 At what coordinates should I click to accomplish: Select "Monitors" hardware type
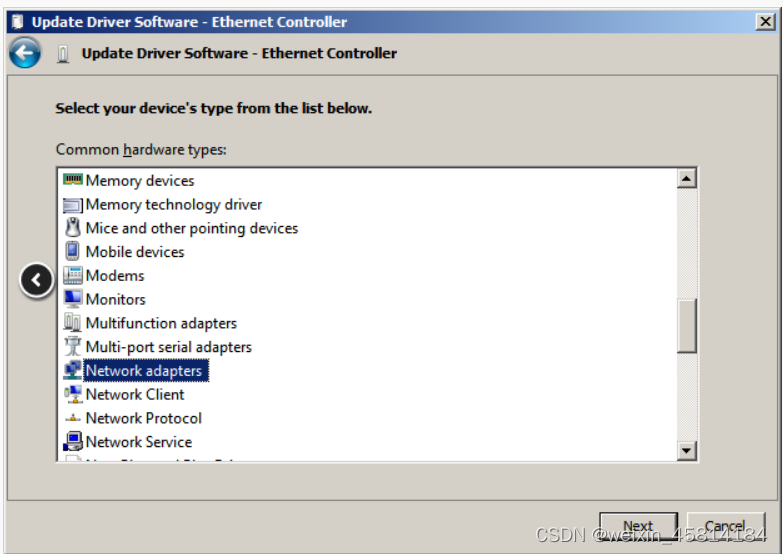(115, 299)
